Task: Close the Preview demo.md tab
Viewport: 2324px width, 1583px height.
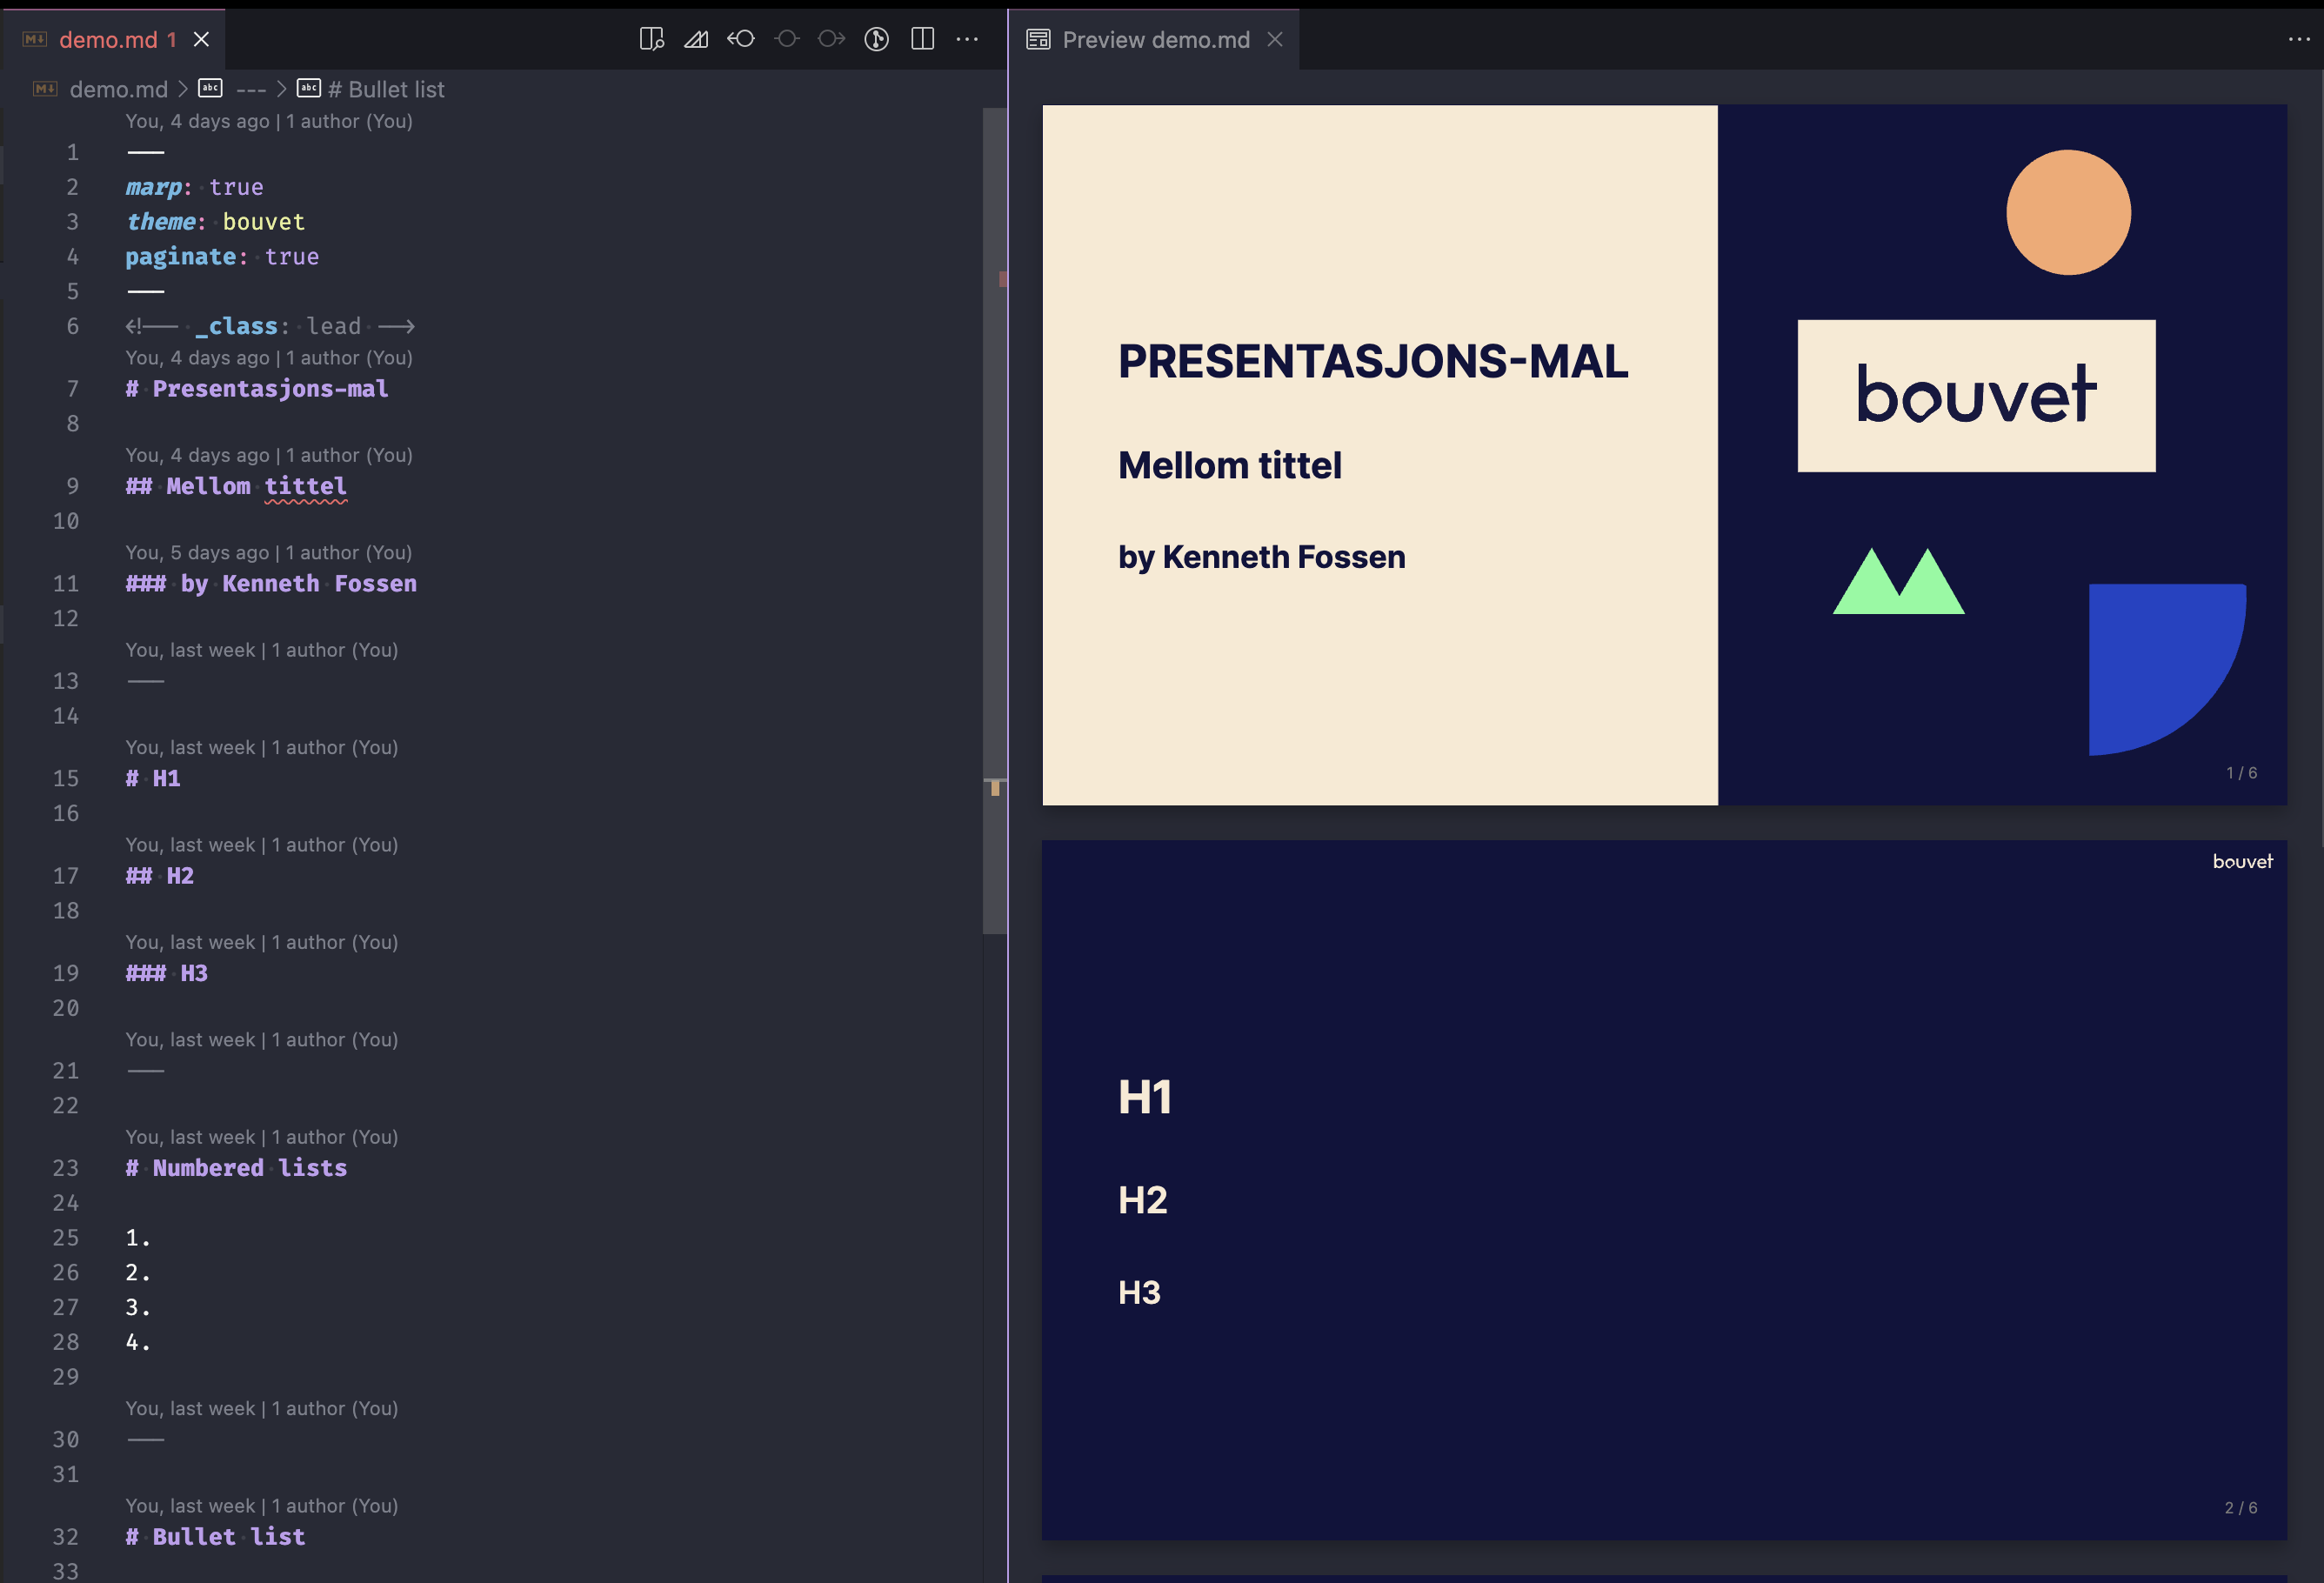Action: point(1274,39)
